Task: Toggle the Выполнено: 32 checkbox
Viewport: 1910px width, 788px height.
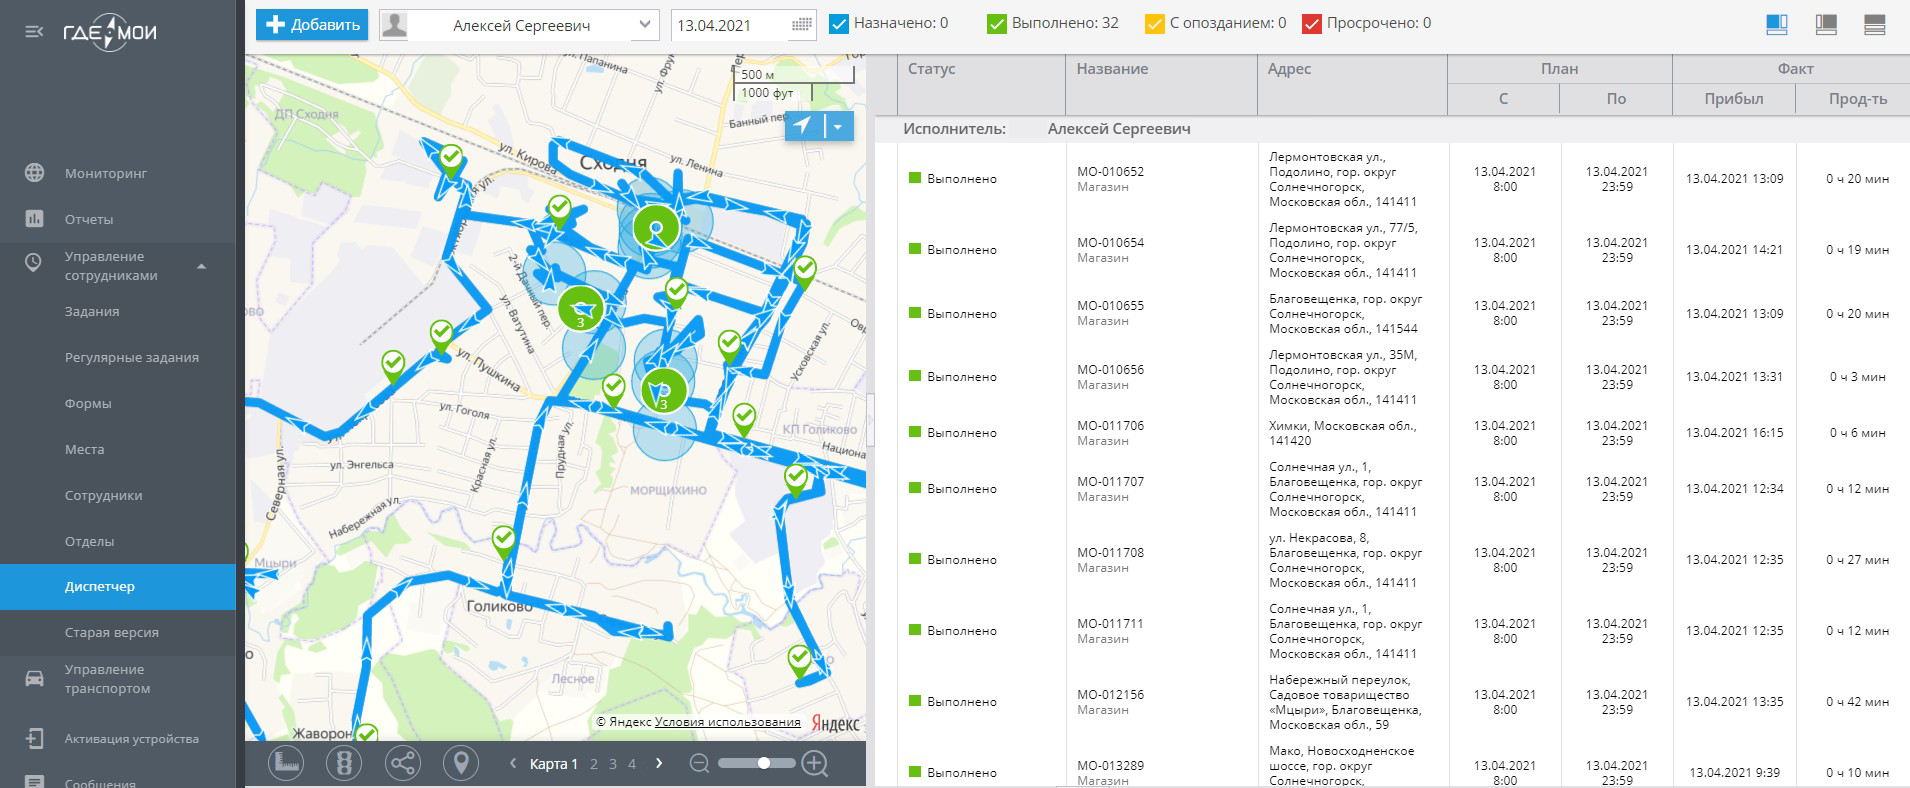Action: pos(996,23)
